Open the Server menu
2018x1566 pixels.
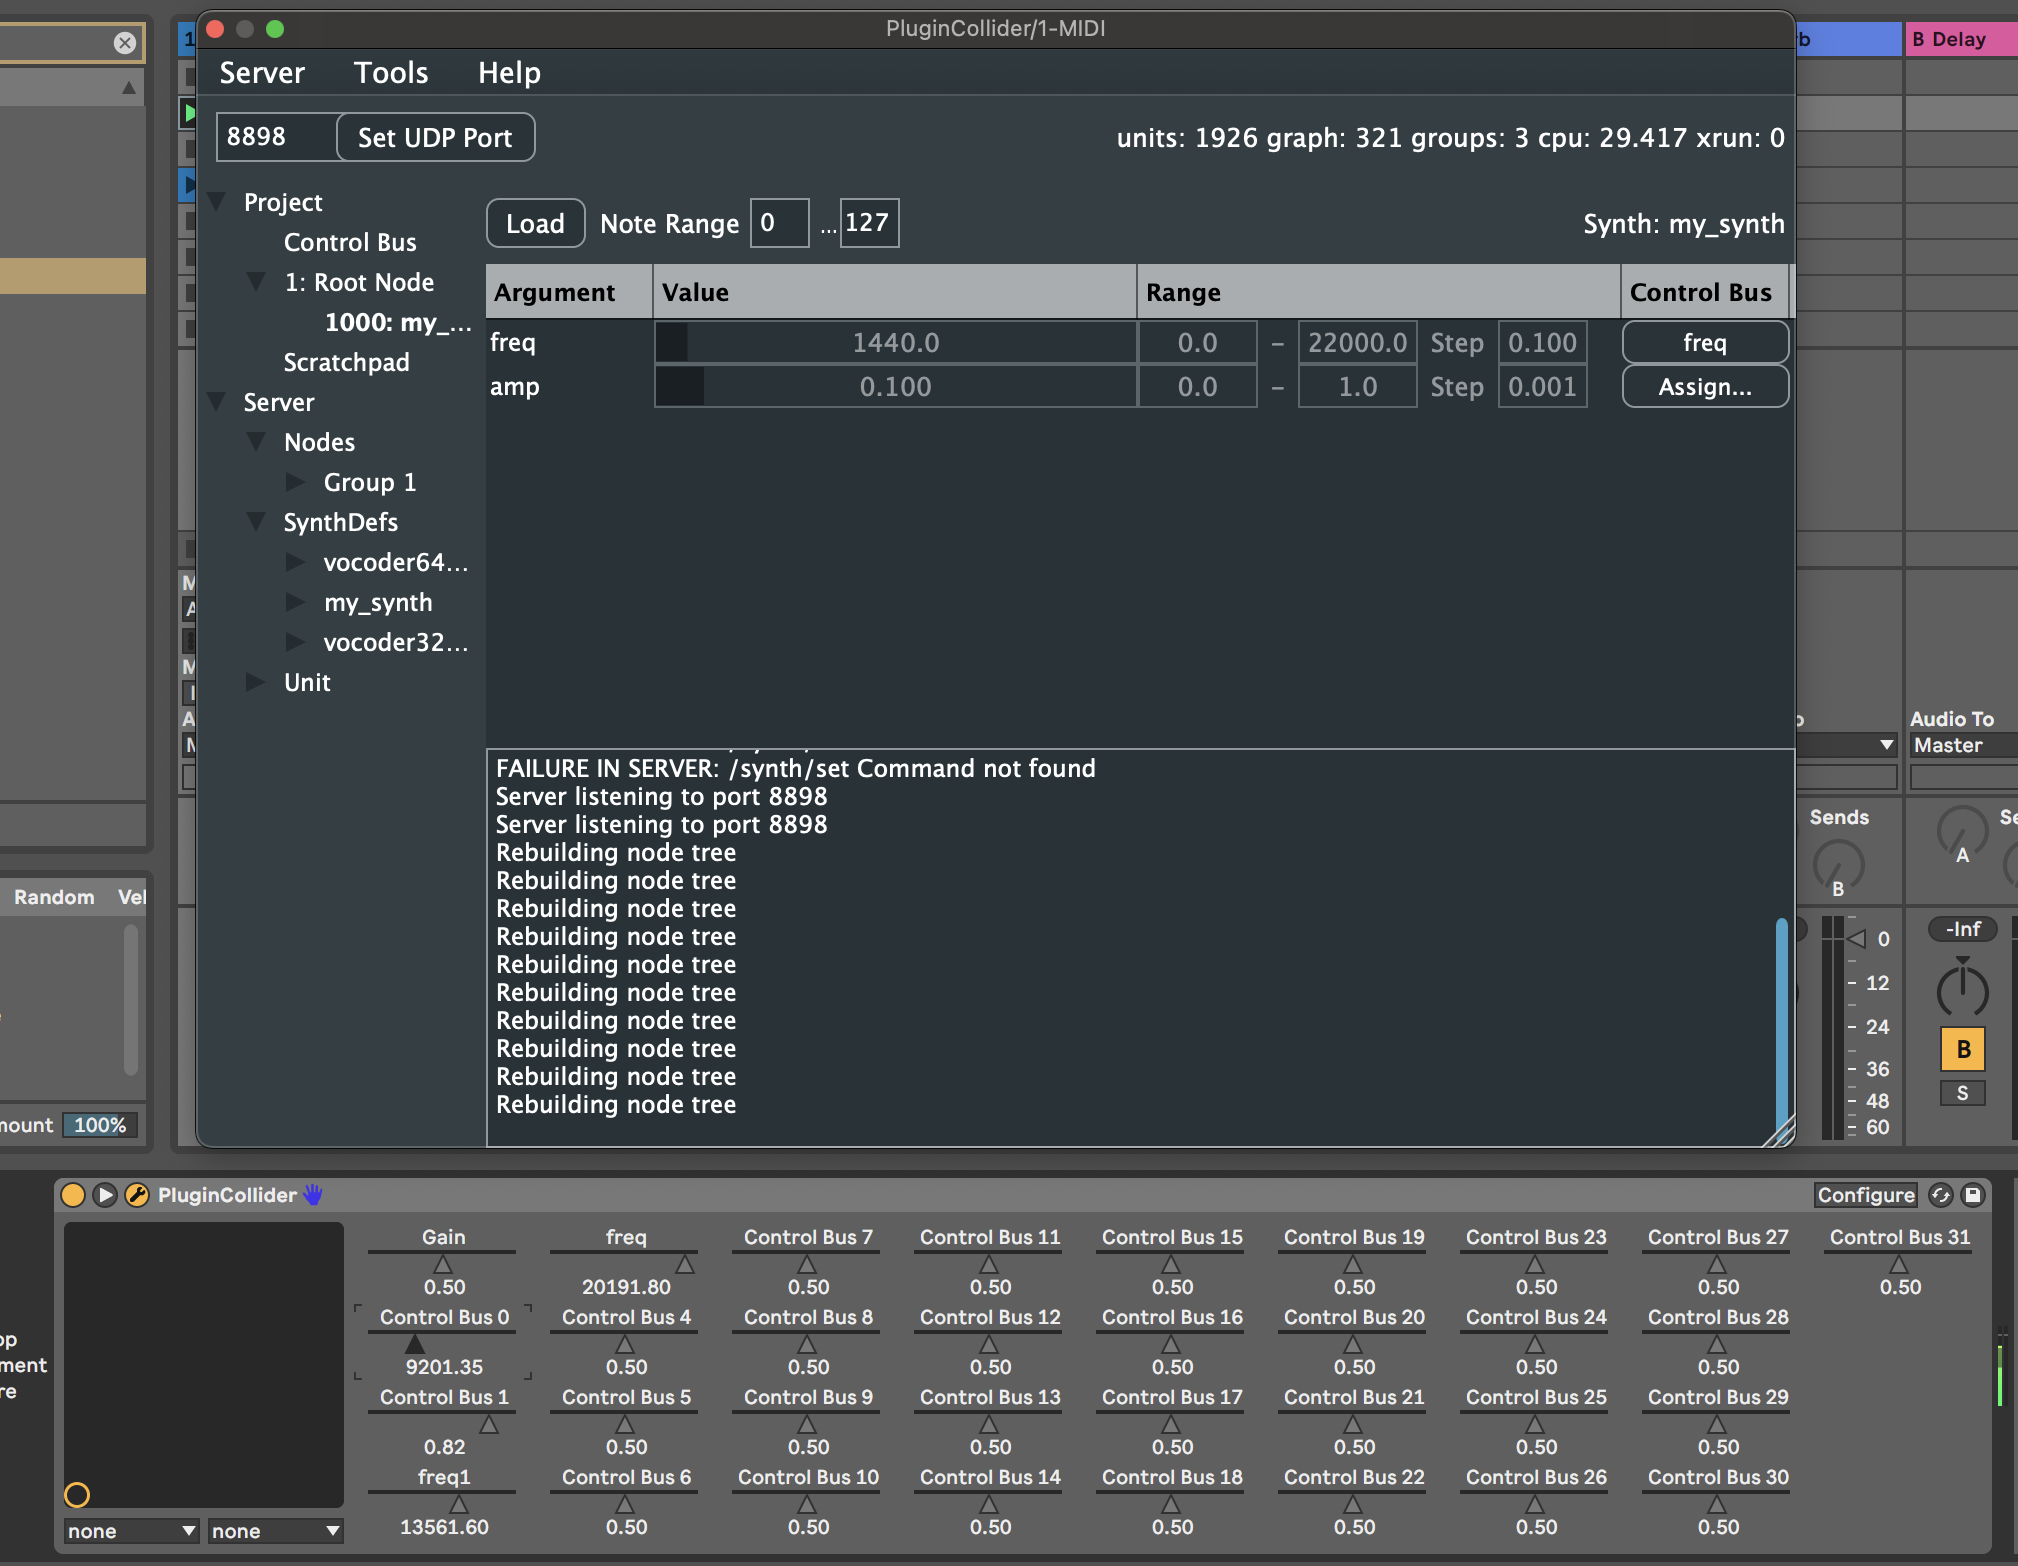tap(262, 73)
